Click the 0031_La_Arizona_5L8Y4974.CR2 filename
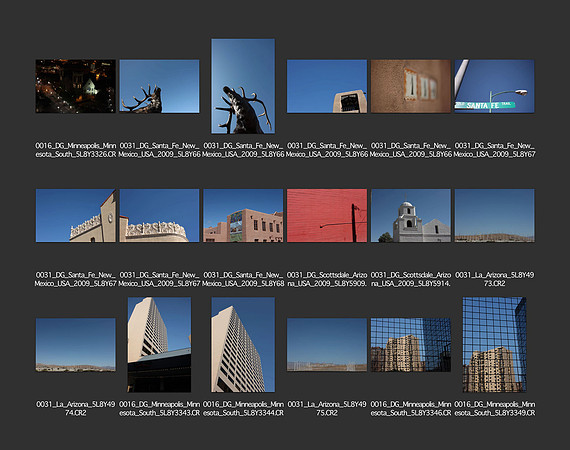The height and width of the screenshot is (450, 570). tap(76, 409)
